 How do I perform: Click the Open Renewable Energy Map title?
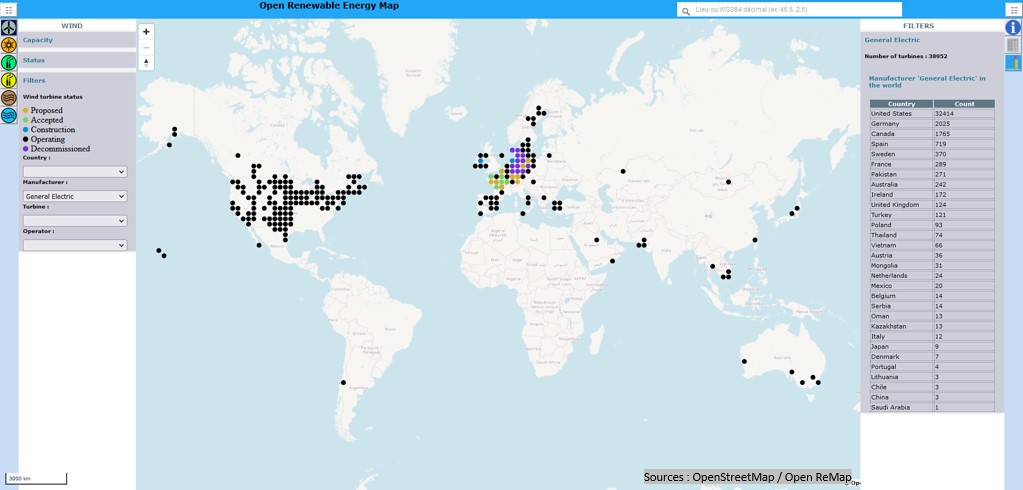[x=329, y=6]
